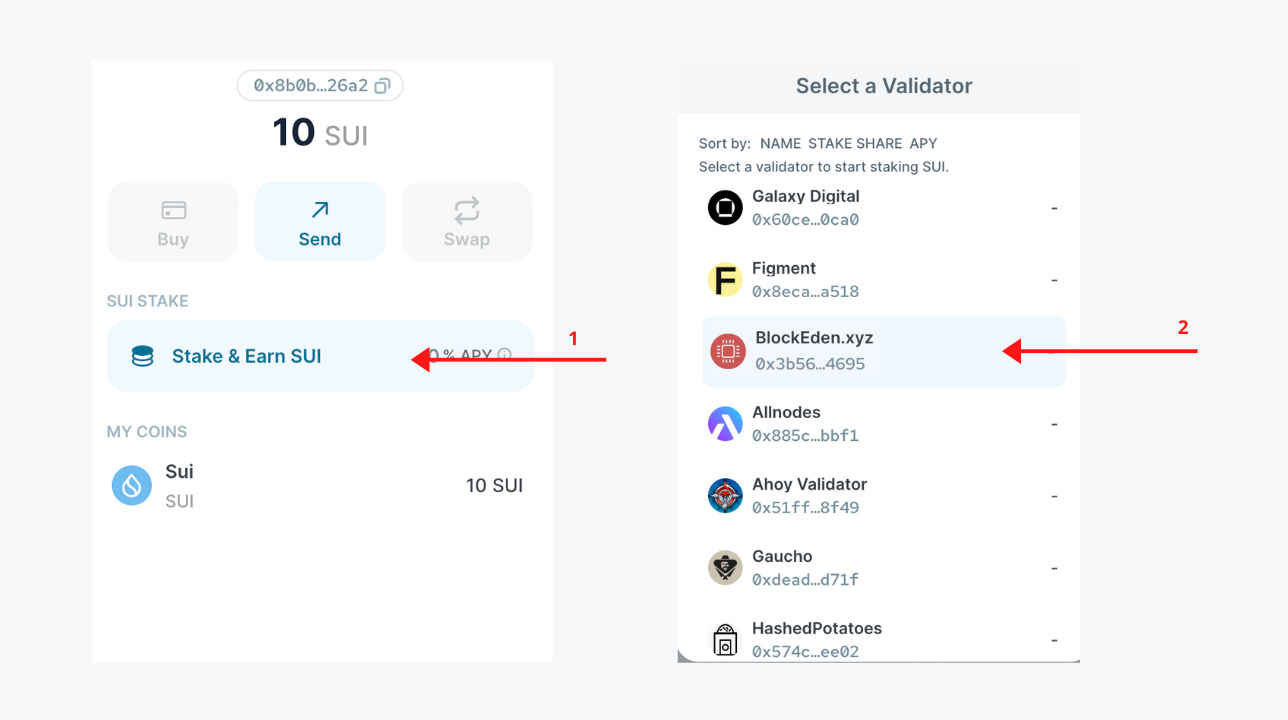Click the address 0x3b56…4695
This screenshot has height=720, width=1288.
tap(810, 364)
